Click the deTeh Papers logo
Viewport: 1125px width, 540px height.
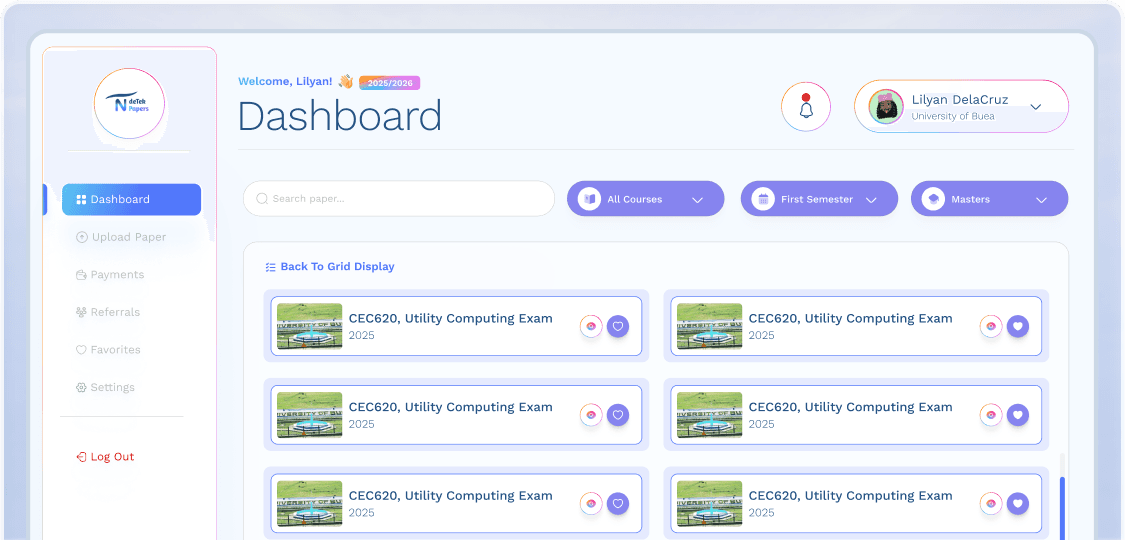tap(129, 104)
